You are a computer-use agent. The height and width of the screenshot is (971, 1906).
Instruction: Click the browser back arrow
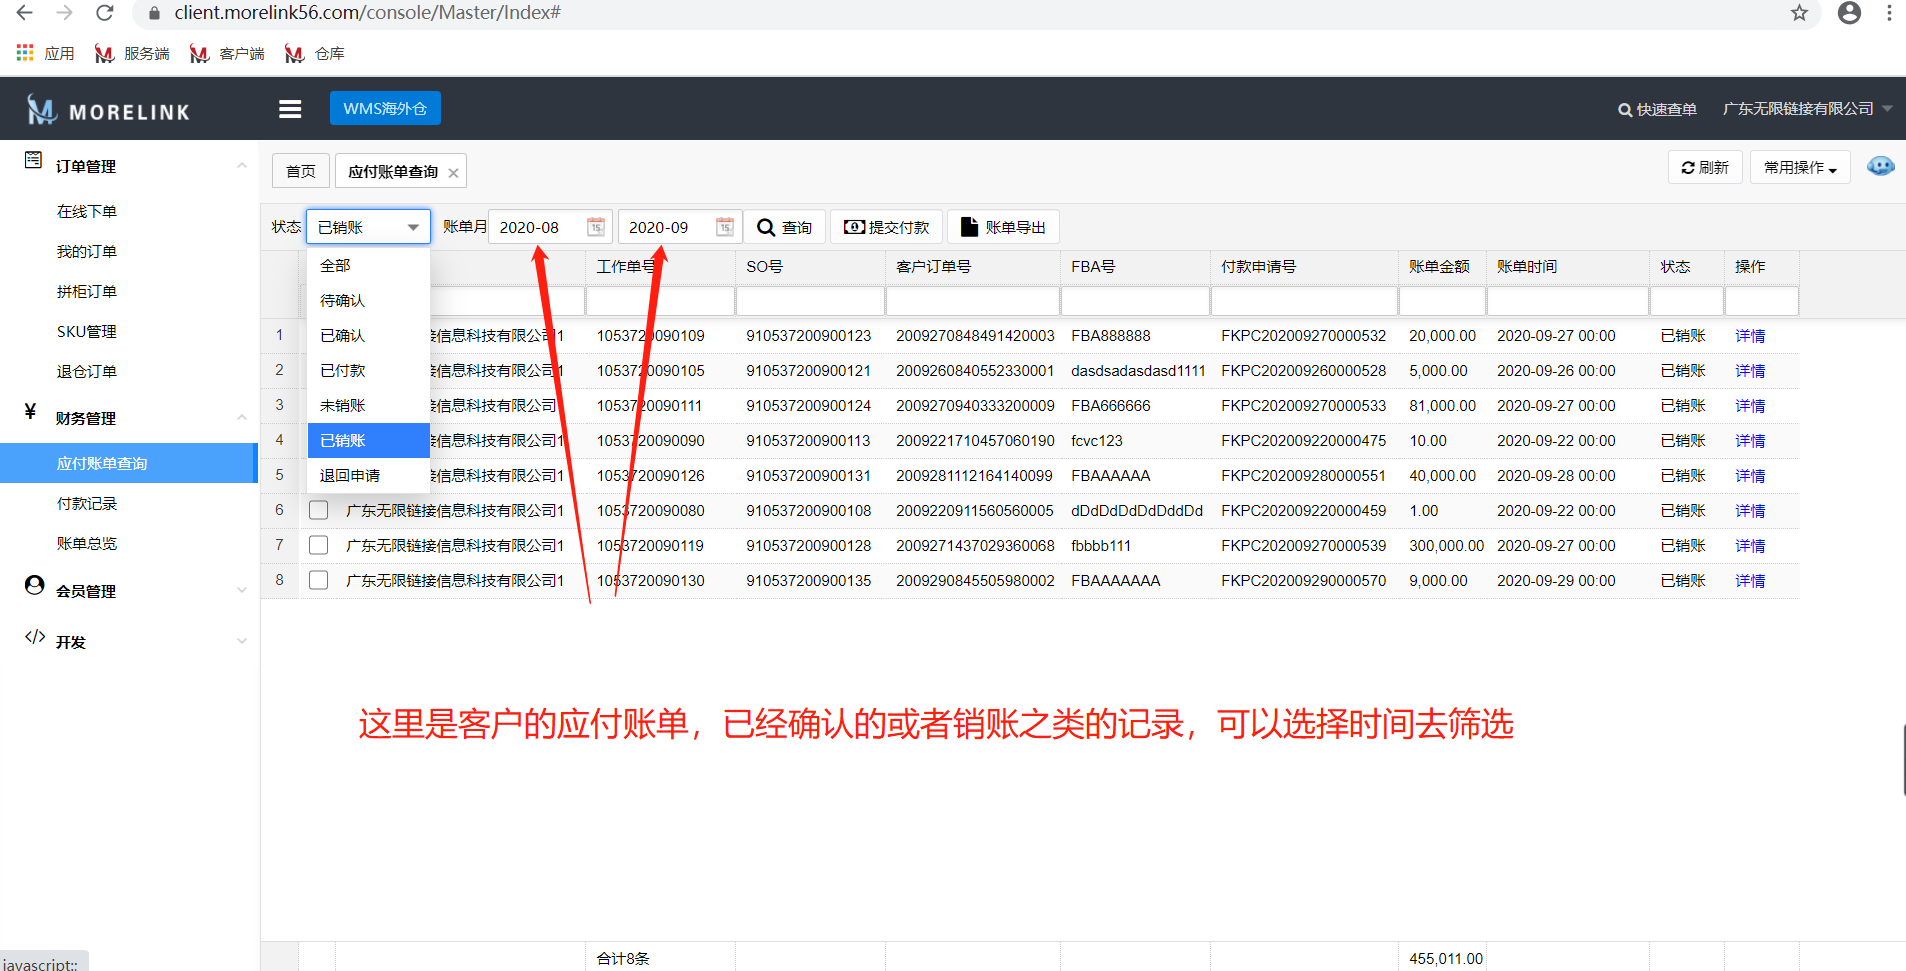25,13
